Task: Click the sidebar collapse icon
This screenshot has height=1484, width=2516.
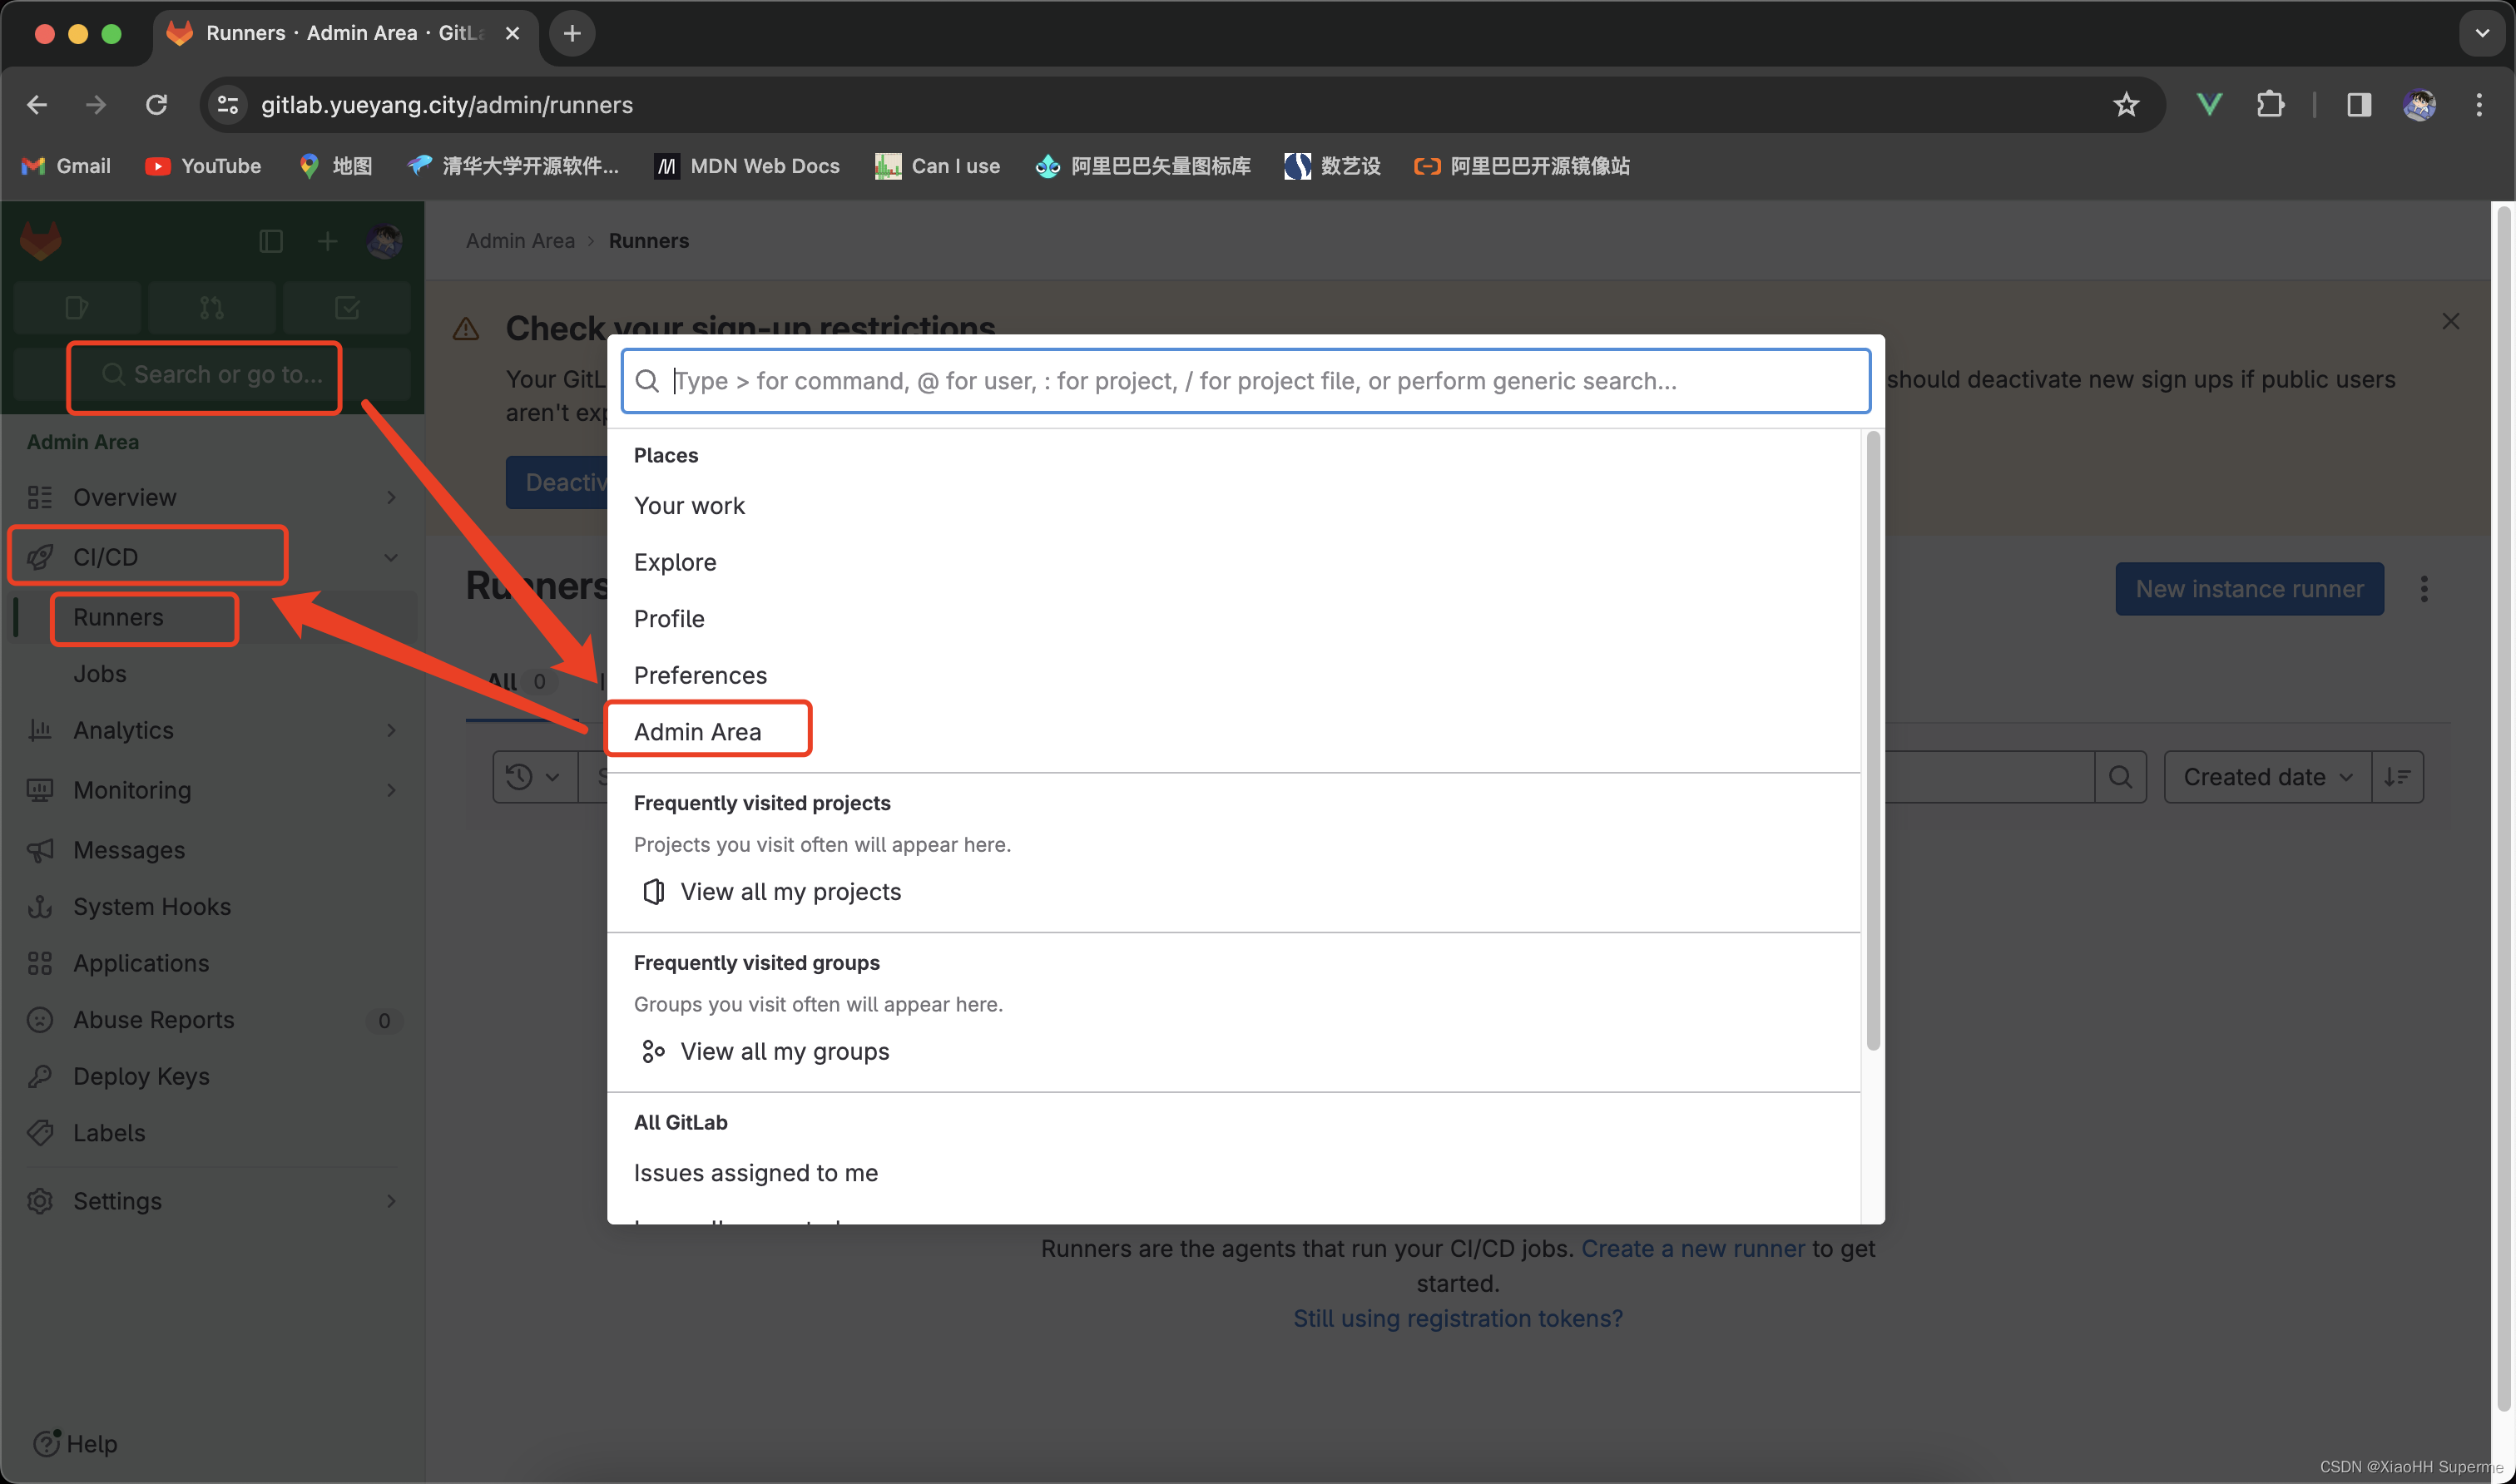Action: [x=271, y=241]
